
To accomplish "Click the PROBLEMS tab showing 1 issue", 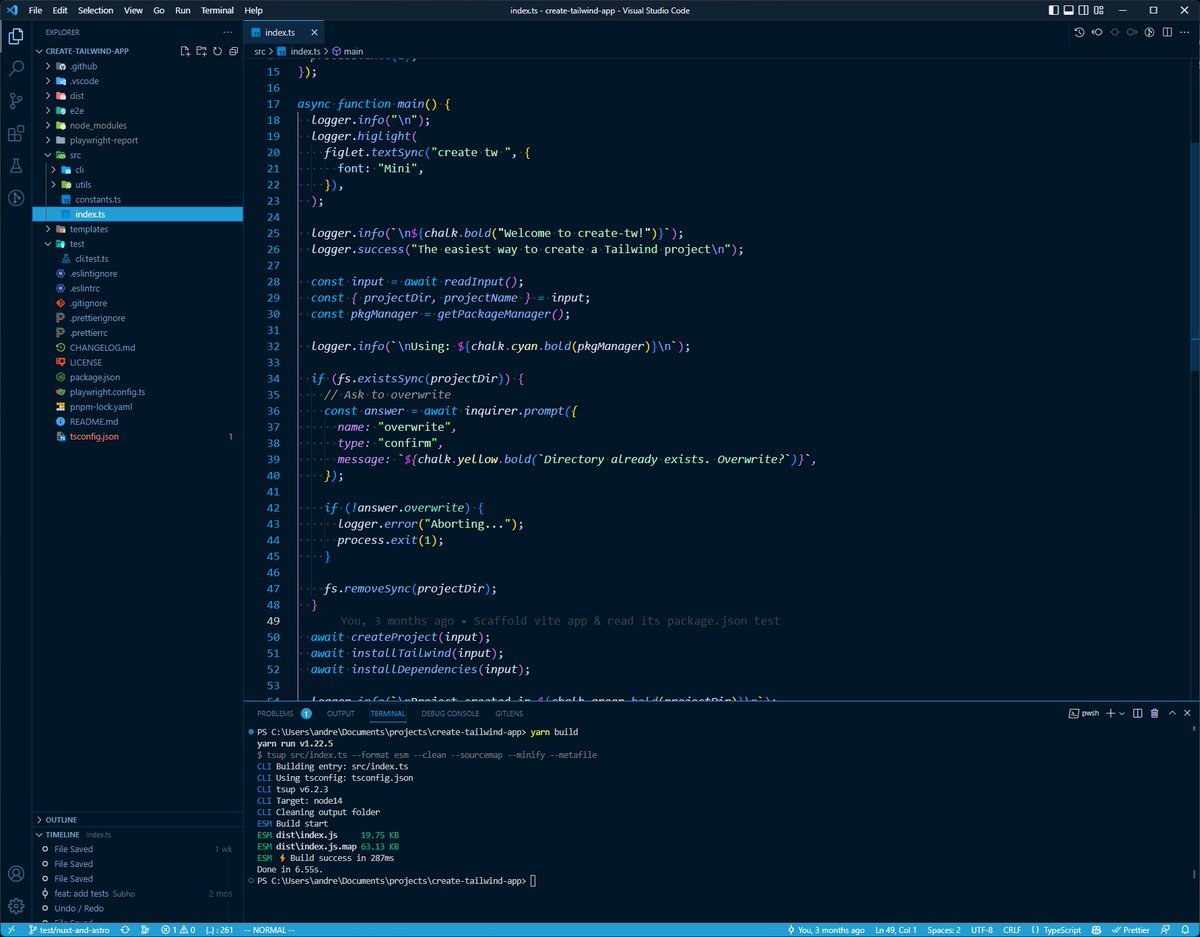I will click(x=275, y=713).
